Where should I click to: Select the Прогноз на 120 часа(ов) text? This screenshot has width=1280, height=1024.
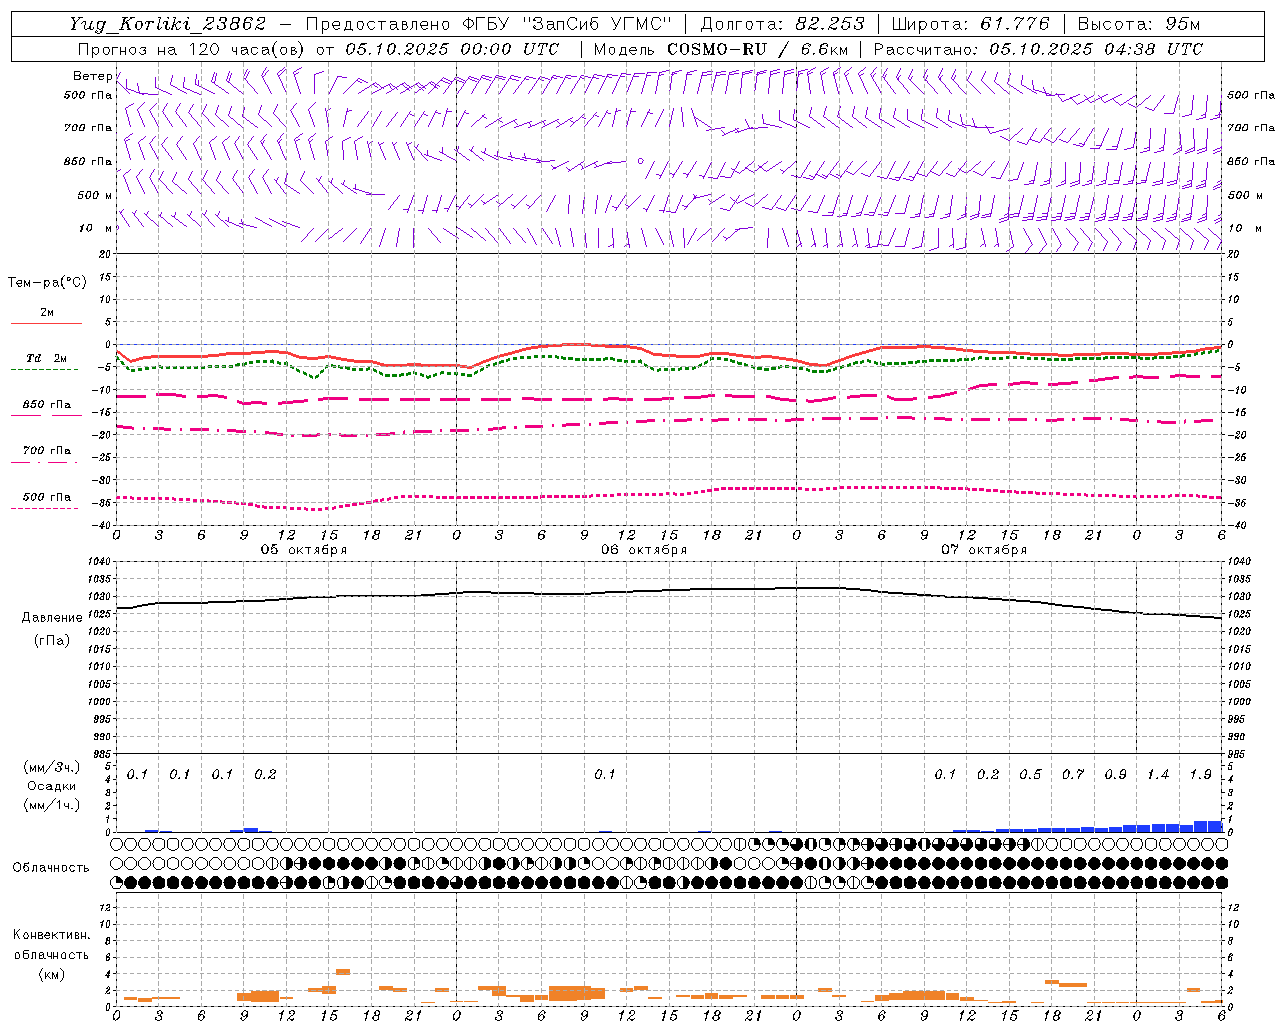[193, 49]
